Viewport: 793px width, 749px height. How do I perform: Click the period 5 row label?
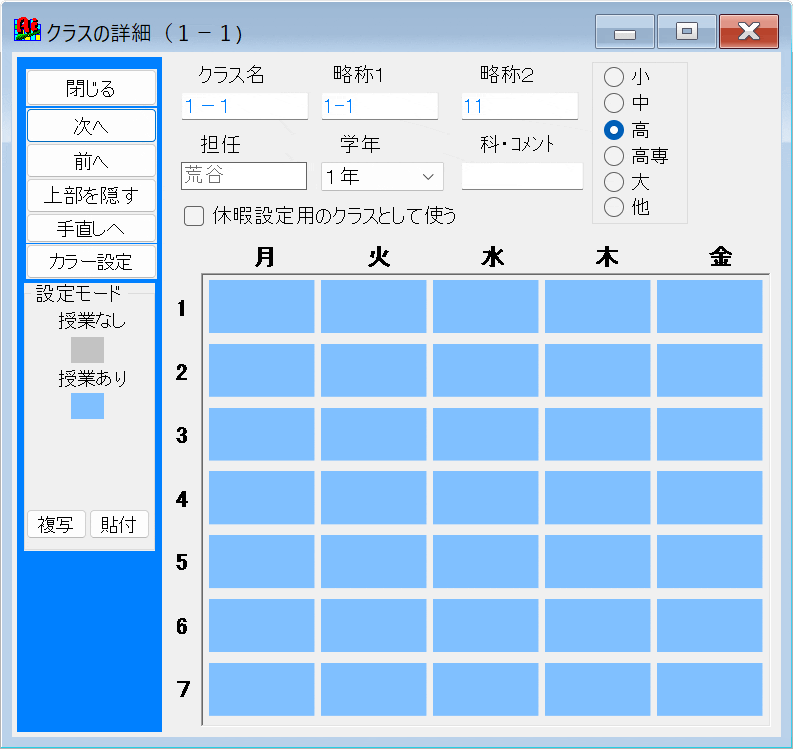[x=182, y=562]
